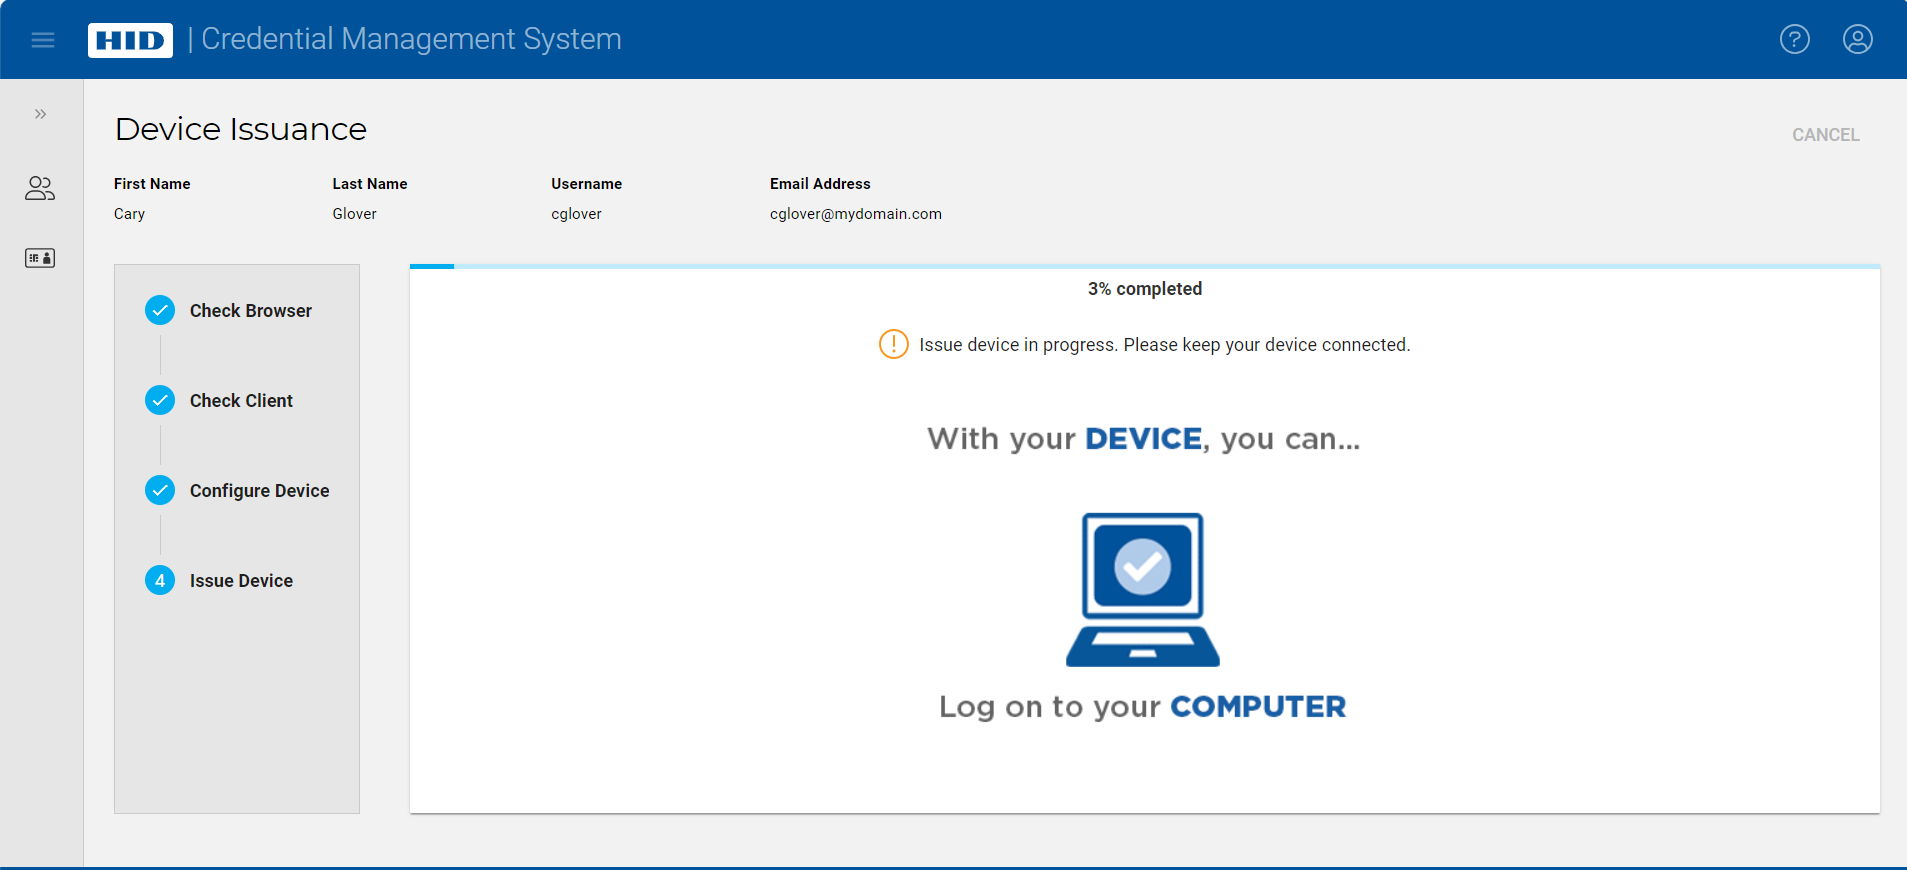Viewport: 1907px width, 870px height.
Task: Click the 3% completed status text
Action: click(1144, 289)
